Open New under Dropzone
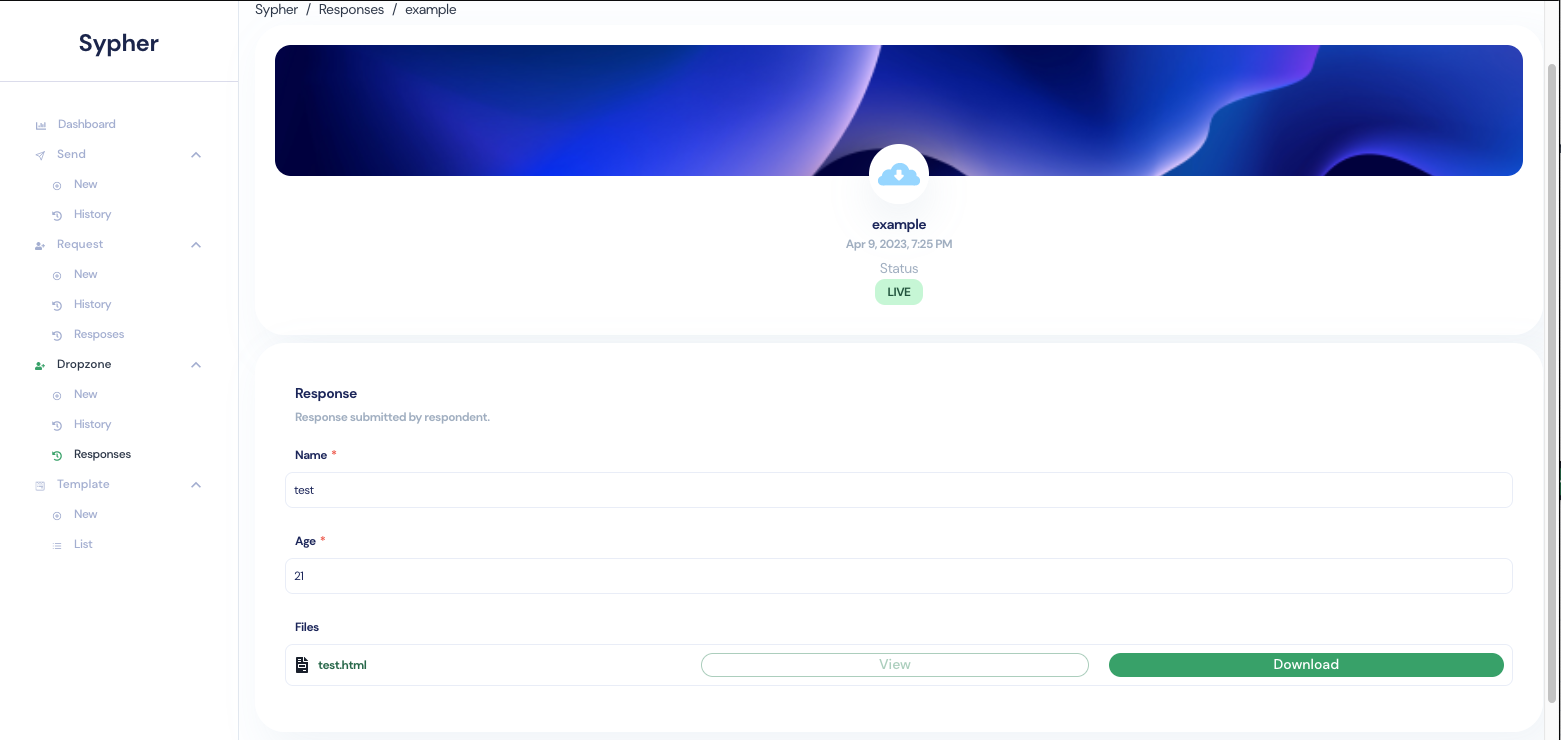This screenshot has width=1561, height=740. 86,394
